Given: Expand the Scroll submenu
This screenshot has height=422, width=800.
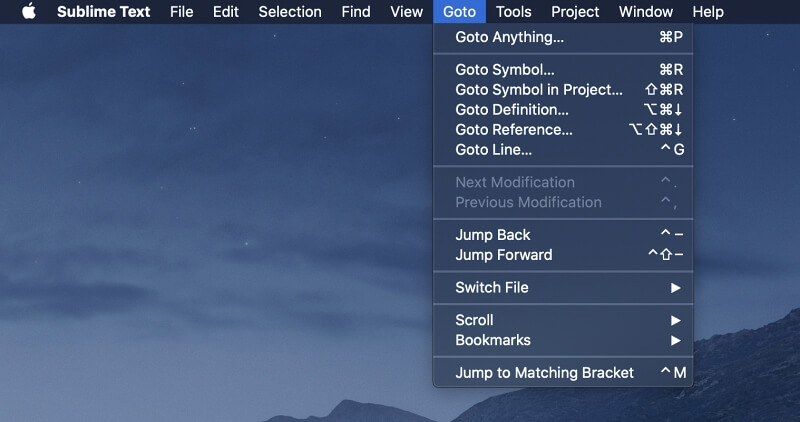Looking at the screenshot, I should point(563,320).
